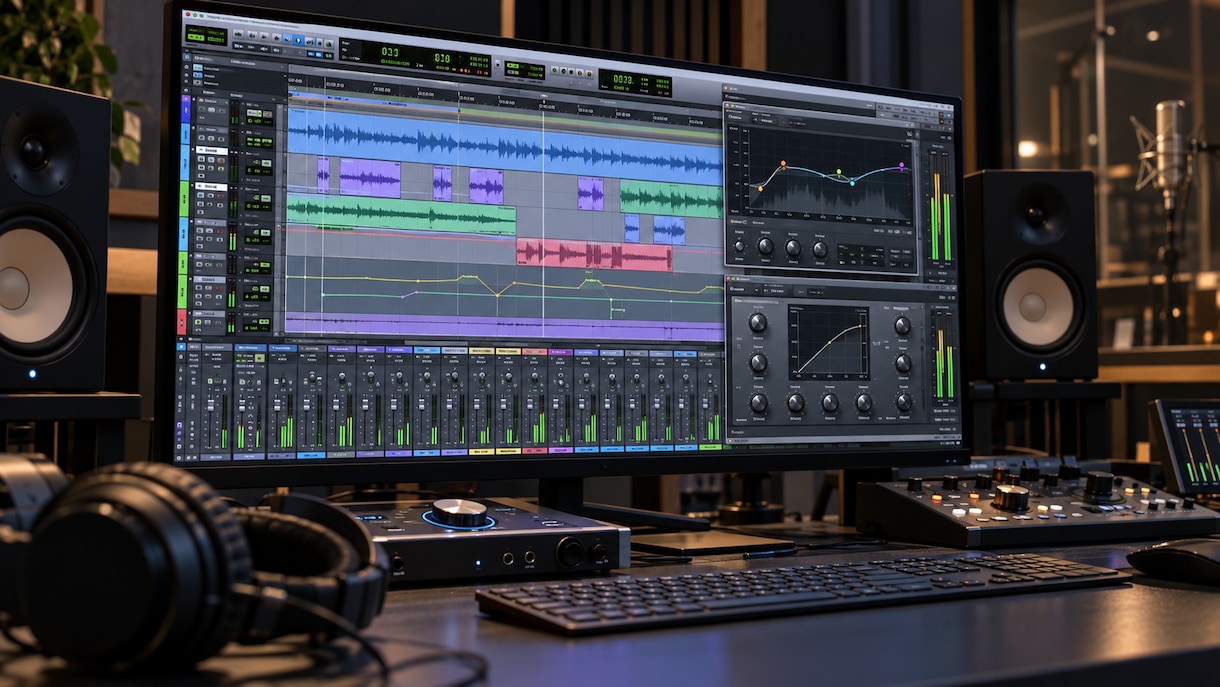Click the blue highlighted button in the top transport toolbar
The image size is (1220, 687).
299,40
